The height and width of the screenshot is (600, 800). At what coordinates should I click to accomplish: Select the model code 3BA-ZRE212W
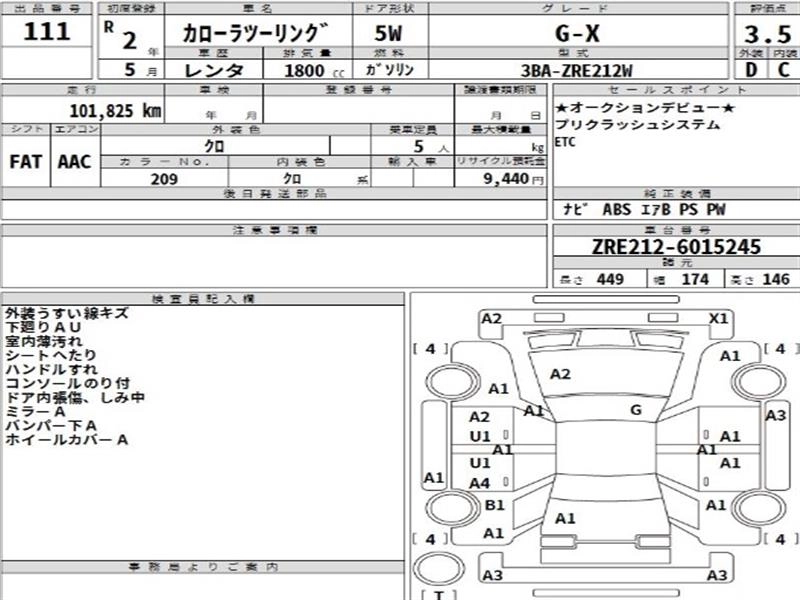tap(577, 70)
